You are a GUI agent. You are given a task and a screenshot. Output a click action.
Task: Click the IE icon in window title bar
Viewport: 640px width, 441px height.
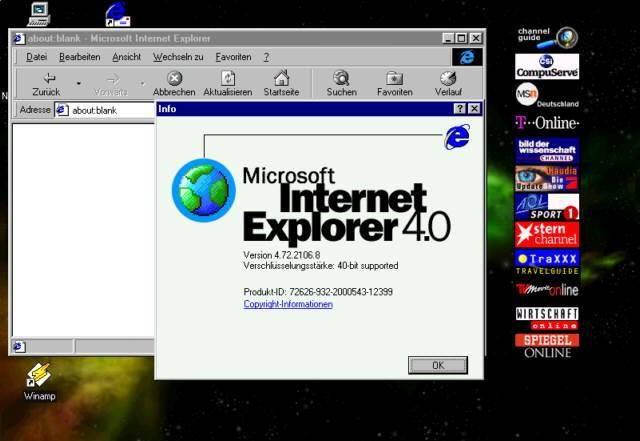18,39
